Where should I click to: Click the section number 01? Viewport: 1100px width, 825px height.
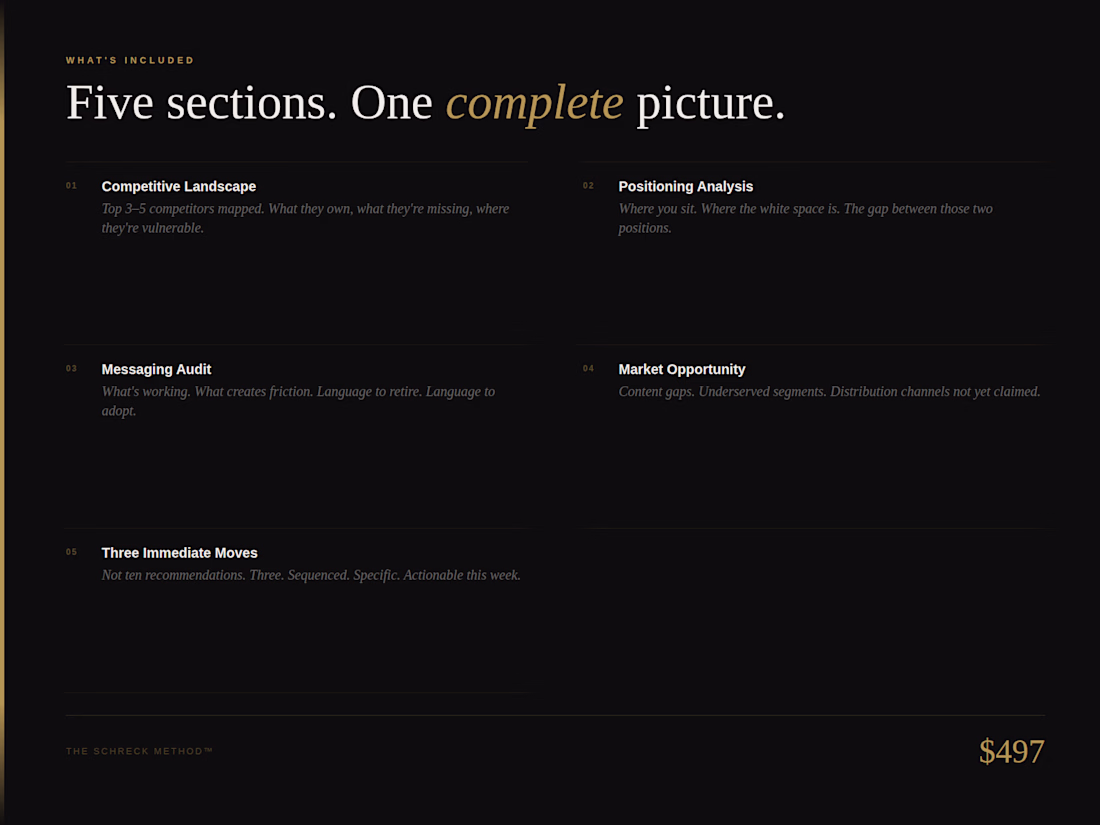pyautogui.click(x=71, y=186)
